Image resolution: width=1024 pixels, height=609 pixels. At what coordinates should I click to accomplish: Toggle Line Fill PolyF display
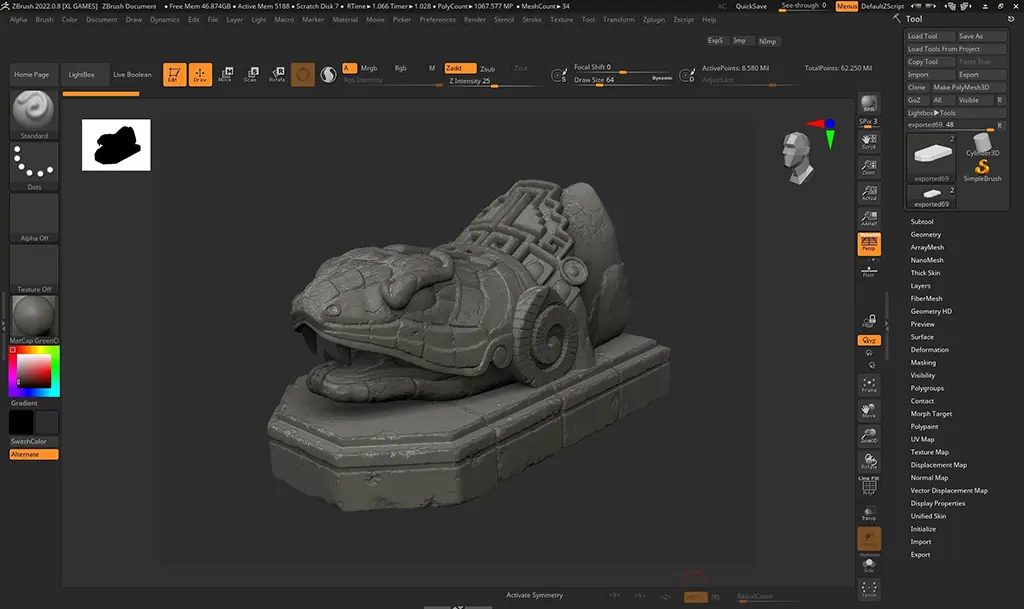pyautogui.click(x=869, y=486)
